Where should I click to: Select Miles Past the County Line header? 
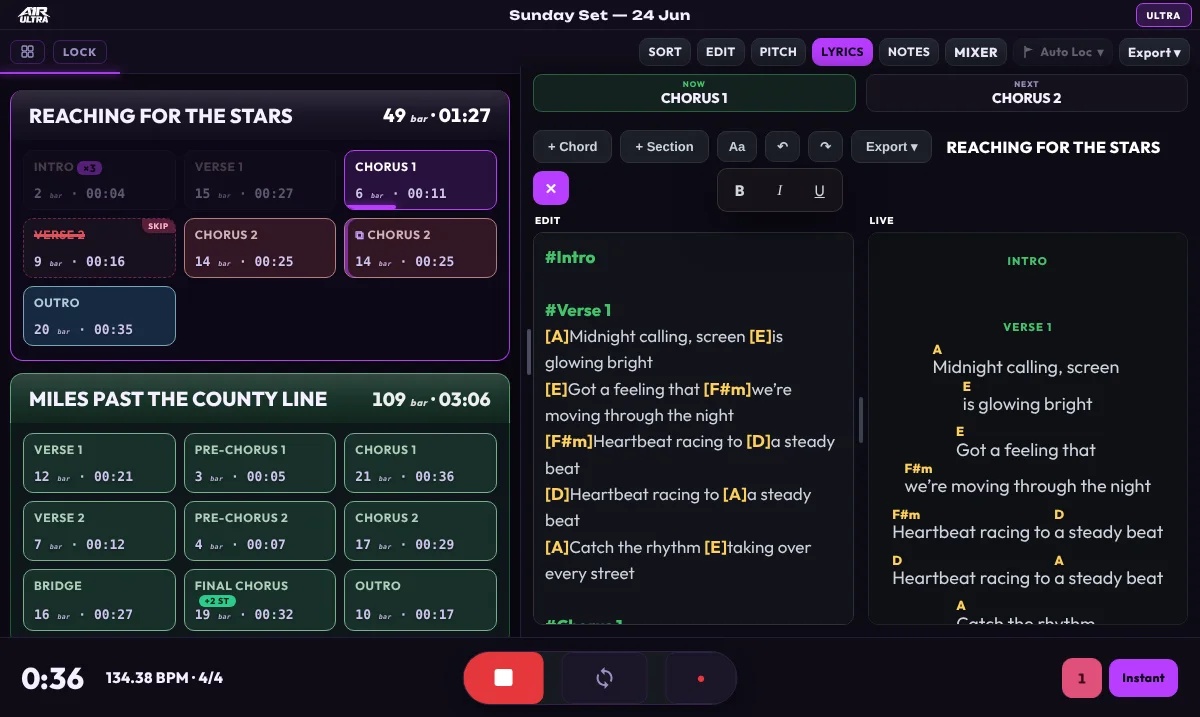point(260,399)
